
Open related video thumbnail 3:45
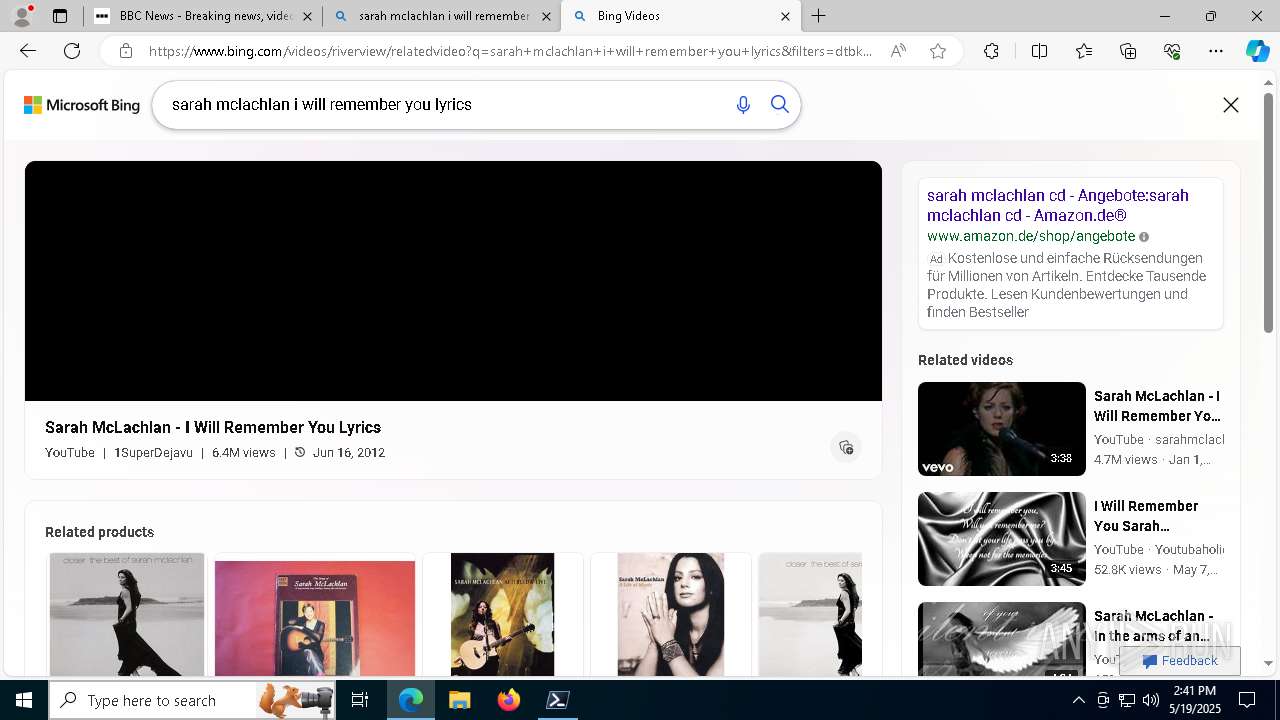coord(1001,539)
